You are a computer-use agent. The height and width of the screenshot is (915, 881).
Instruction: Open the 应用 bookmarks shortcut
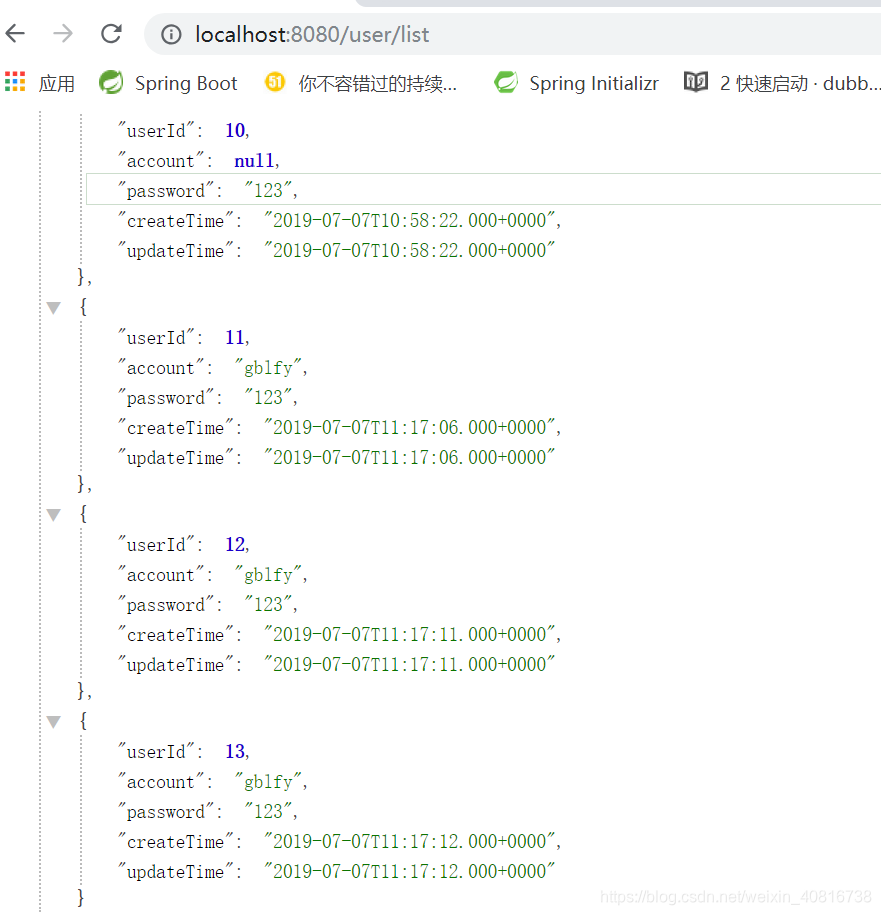point(57,83)
